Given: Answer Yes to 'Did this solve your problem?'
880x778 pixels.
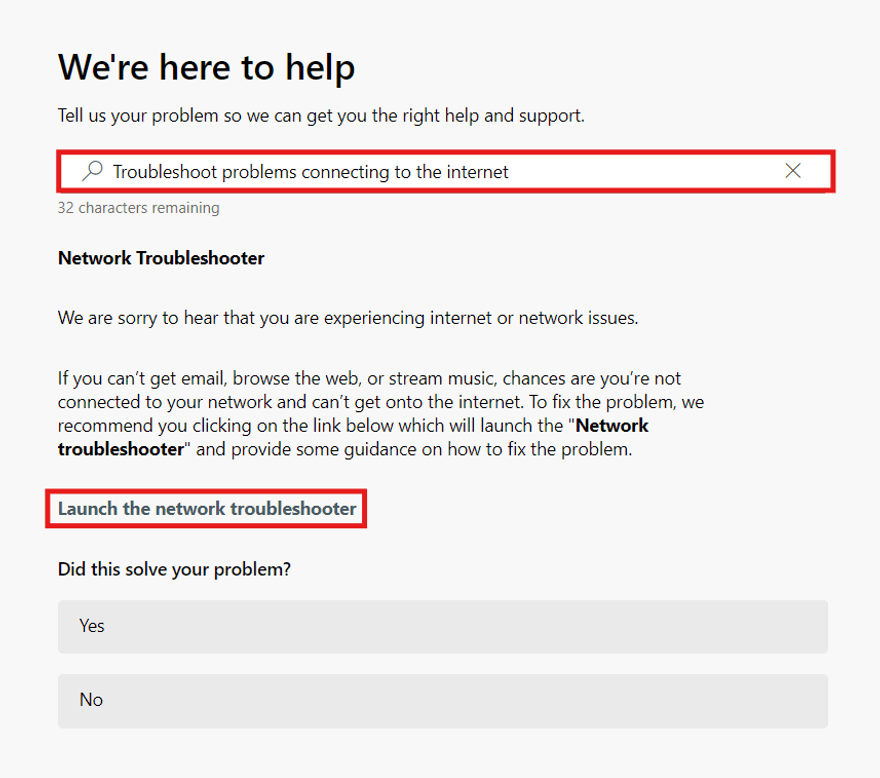Looking at the screenshot, I should (x=442, y=626).
